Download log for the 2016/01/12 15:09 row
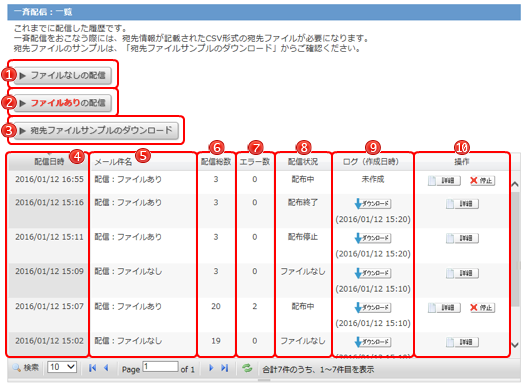This screenshot has width=531, height=385. [x=373, y=273]
